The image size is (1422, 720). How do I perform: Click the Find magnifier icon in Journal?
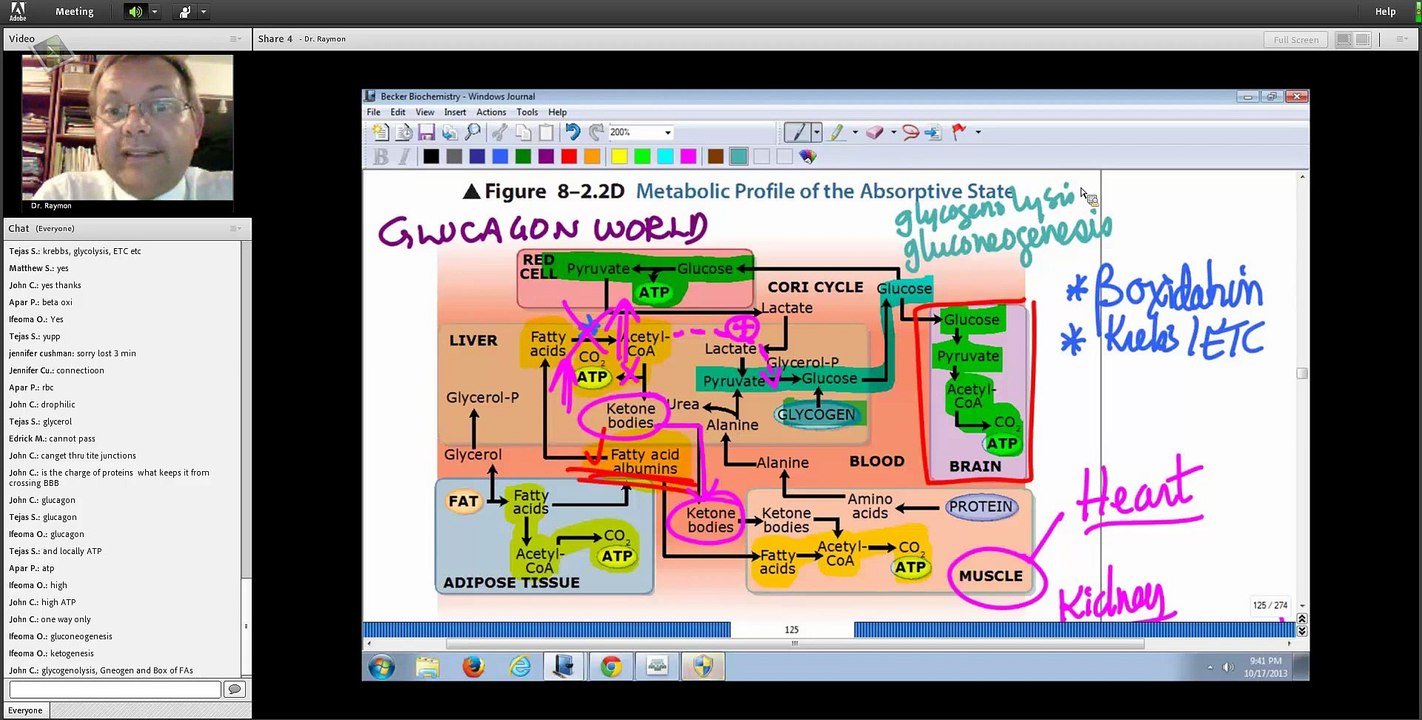(x=473, y=132)
